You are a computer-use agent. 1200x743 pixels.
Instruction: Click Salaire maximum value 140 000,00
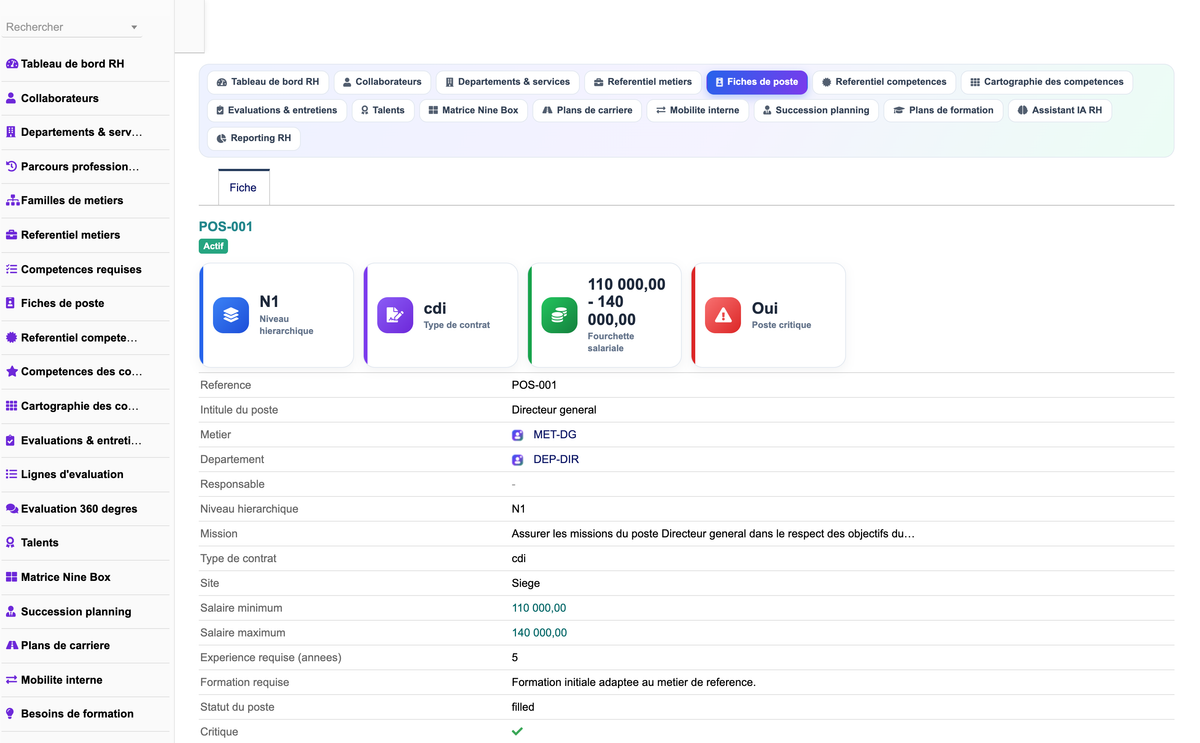point(539,633)
